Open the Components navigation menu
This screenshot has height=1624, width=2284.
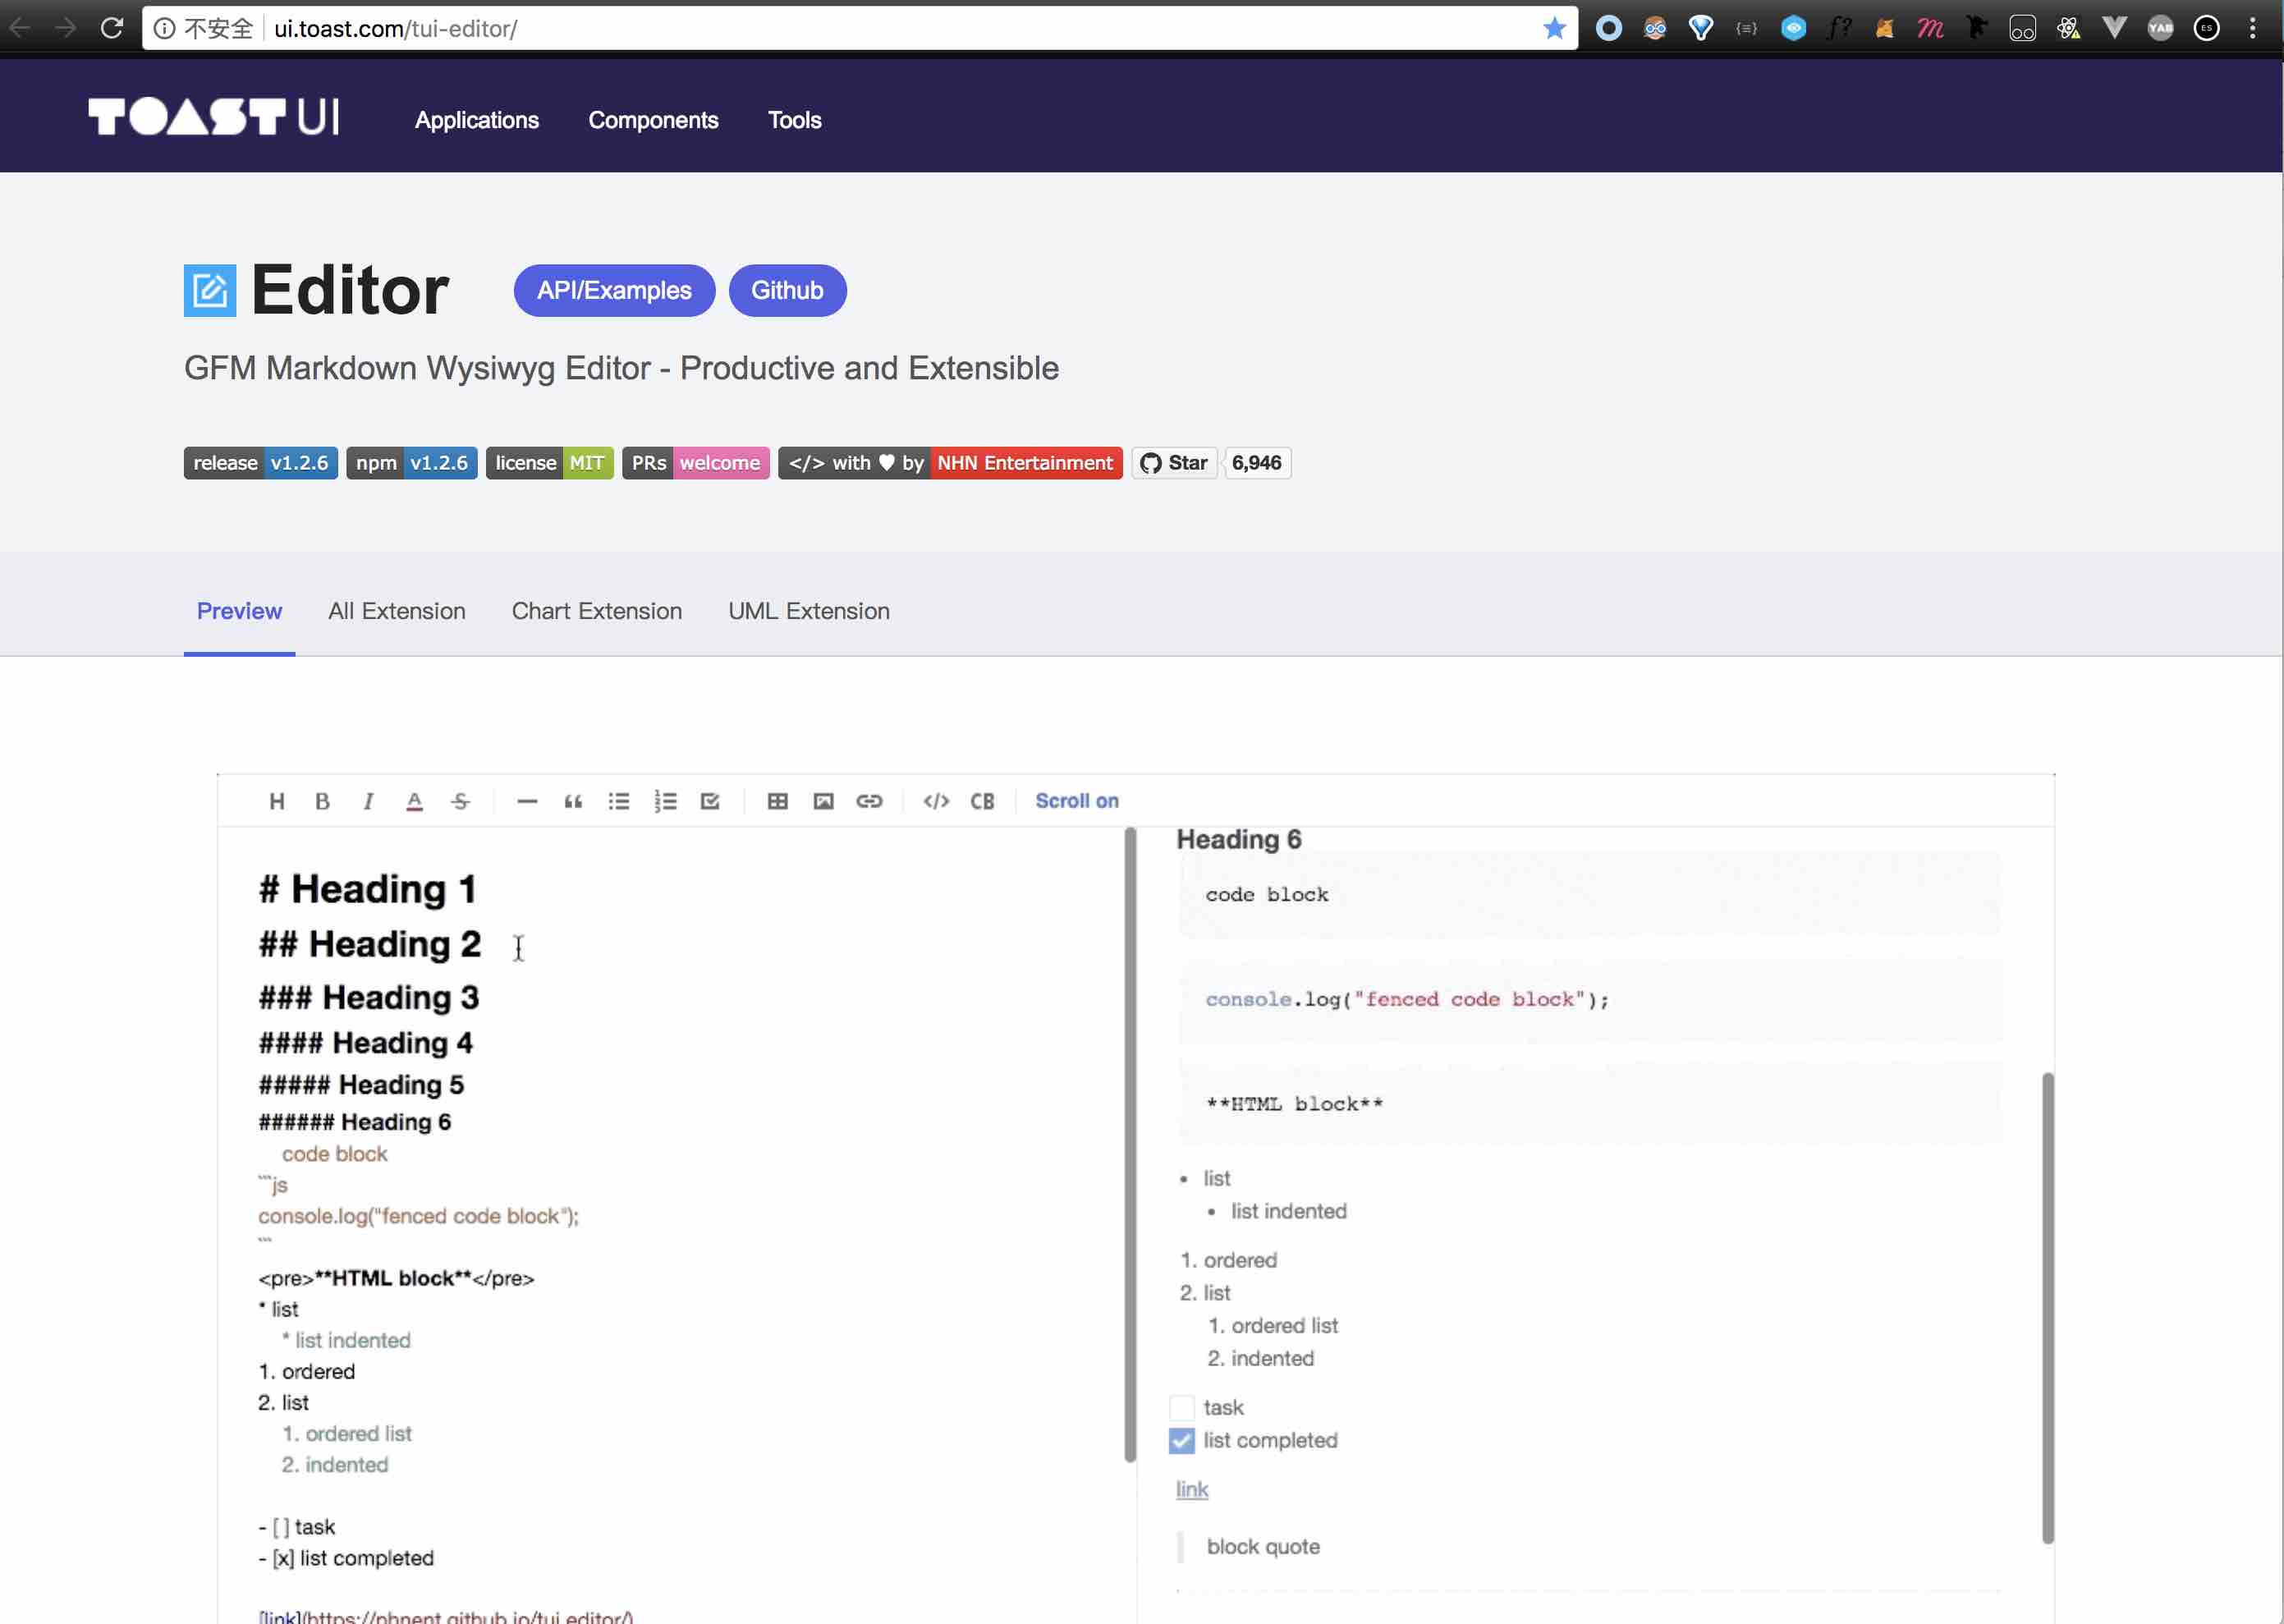653,120
